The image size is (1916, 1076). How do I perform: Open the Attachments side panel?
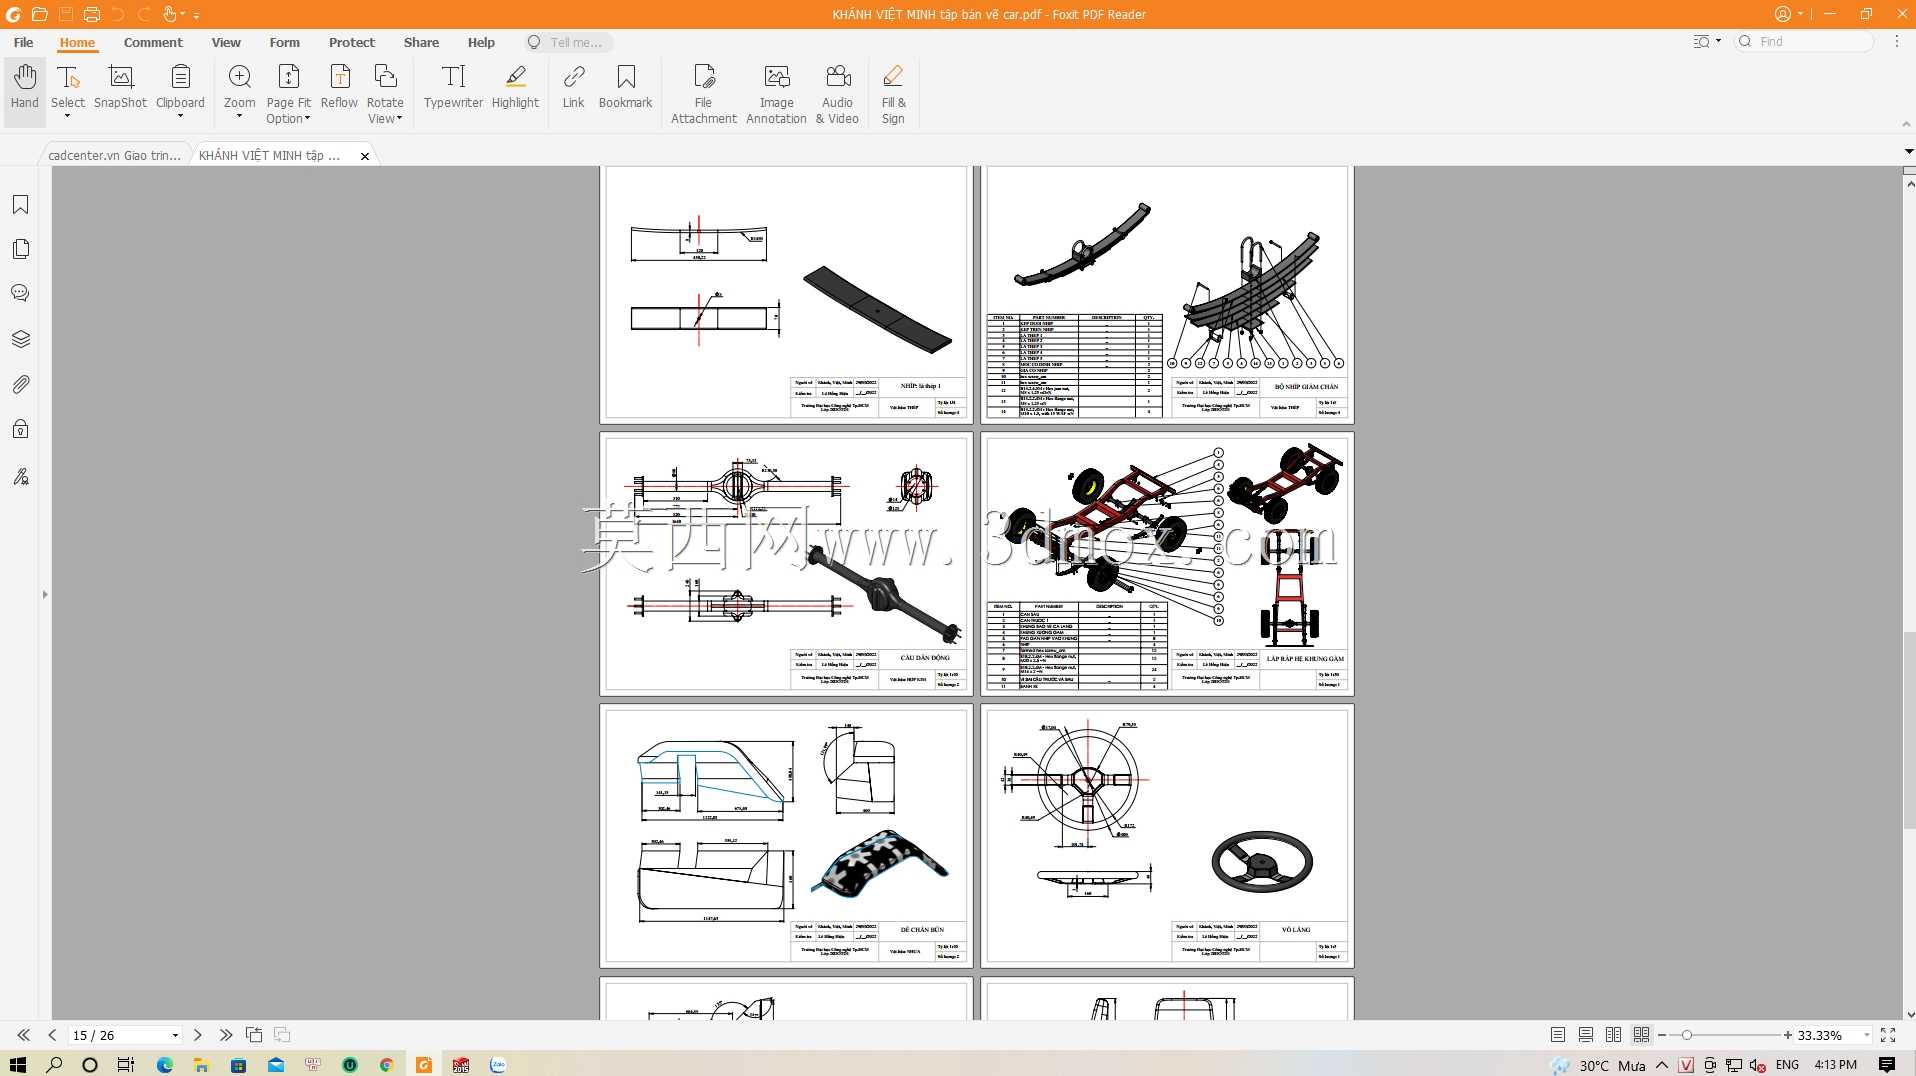point(20,384)
